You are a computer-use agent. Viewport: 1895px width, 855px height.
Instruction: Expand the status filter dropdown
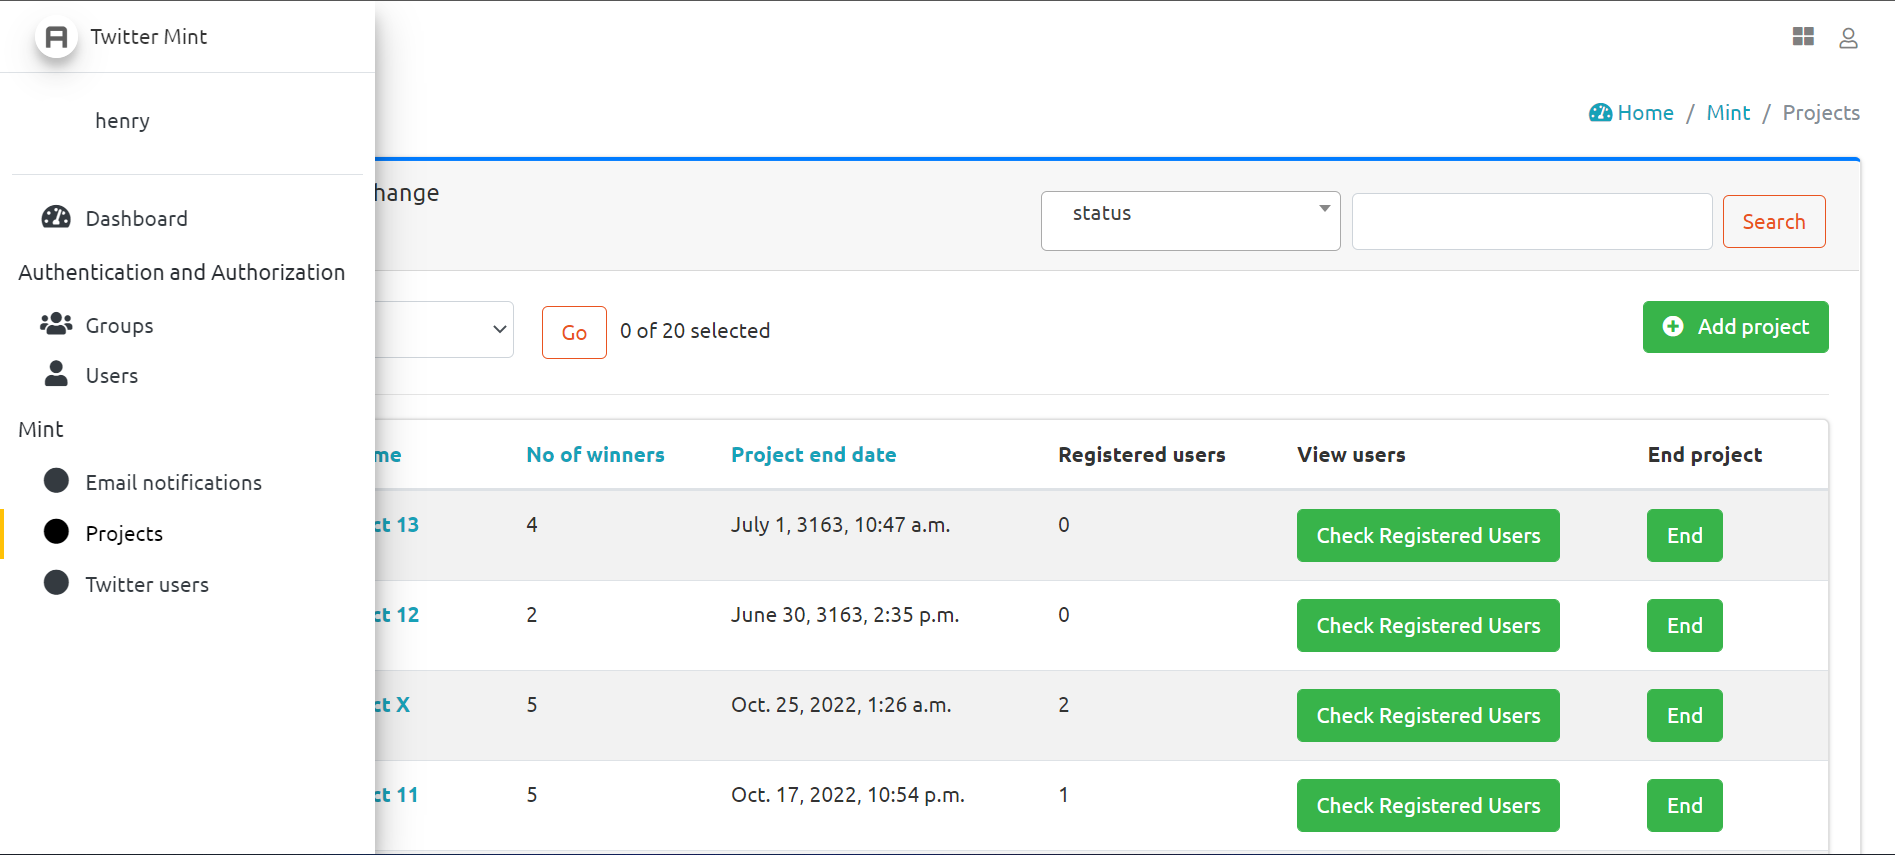click(x=1190, y=220)
